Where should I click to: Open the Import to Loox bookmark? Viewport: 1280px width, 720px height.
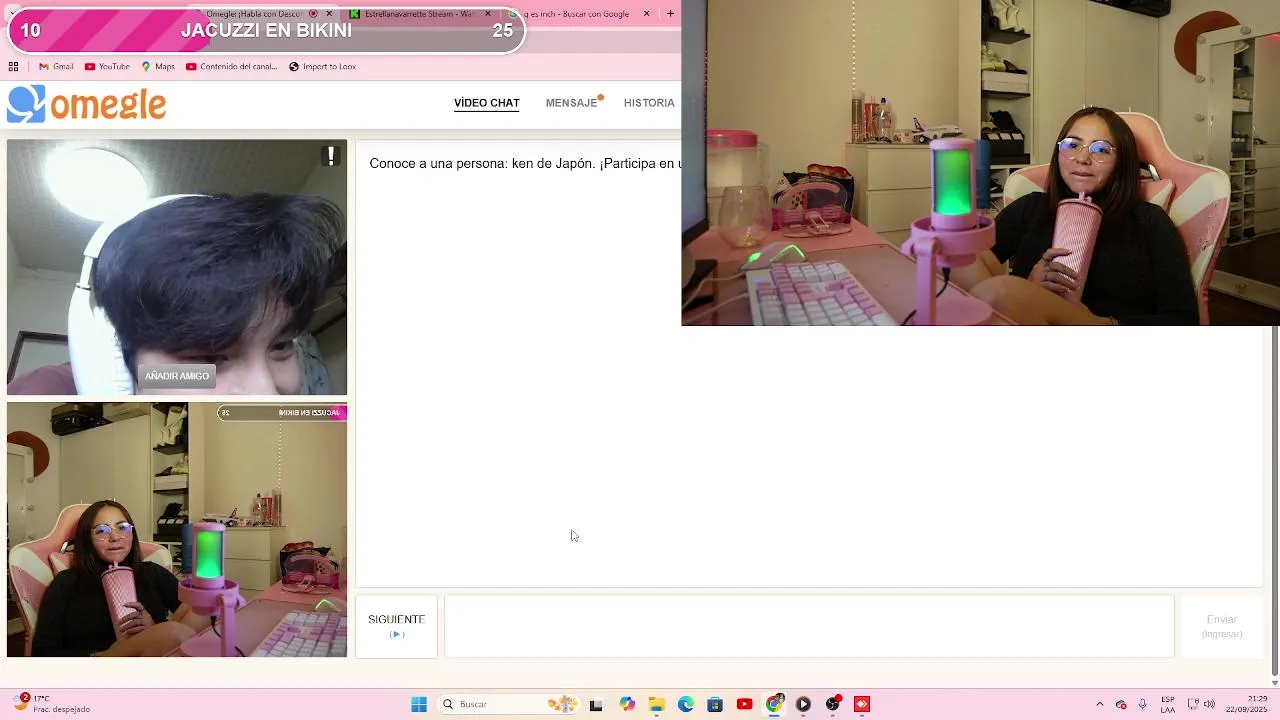(x=322, y=67)
